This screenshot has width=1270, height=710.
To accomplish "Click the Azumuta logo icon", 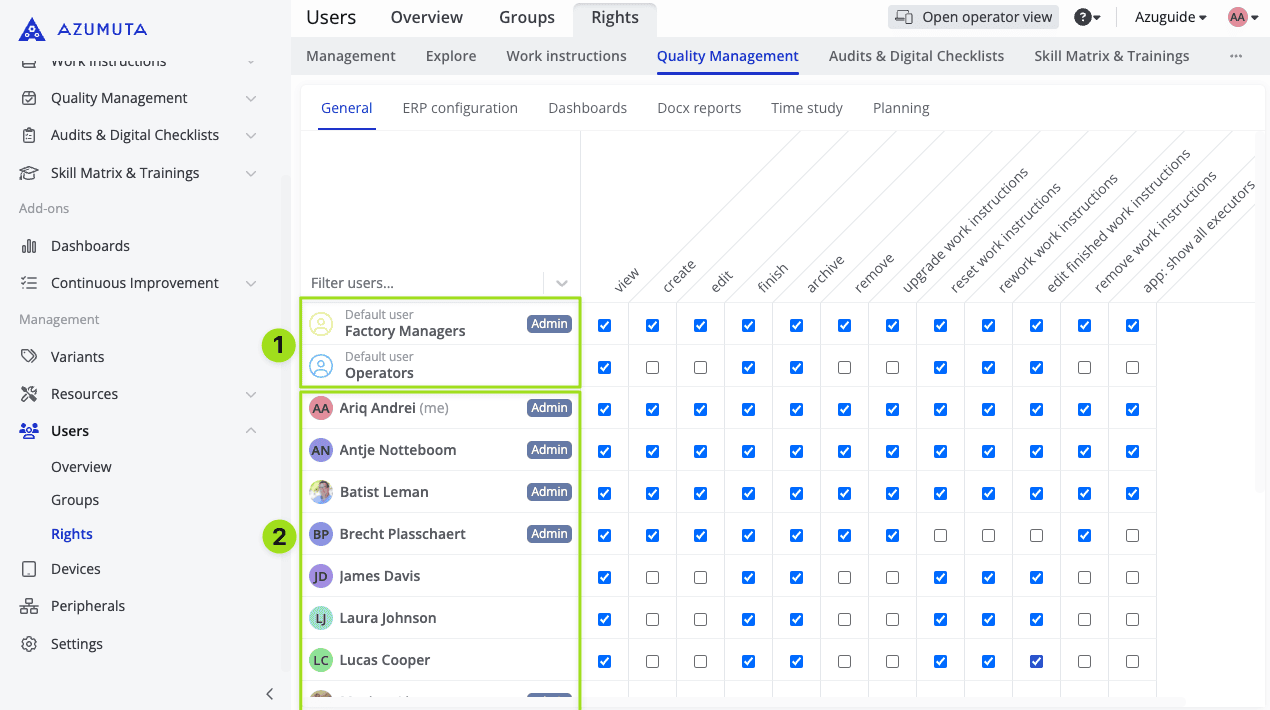I will (32, 30).
